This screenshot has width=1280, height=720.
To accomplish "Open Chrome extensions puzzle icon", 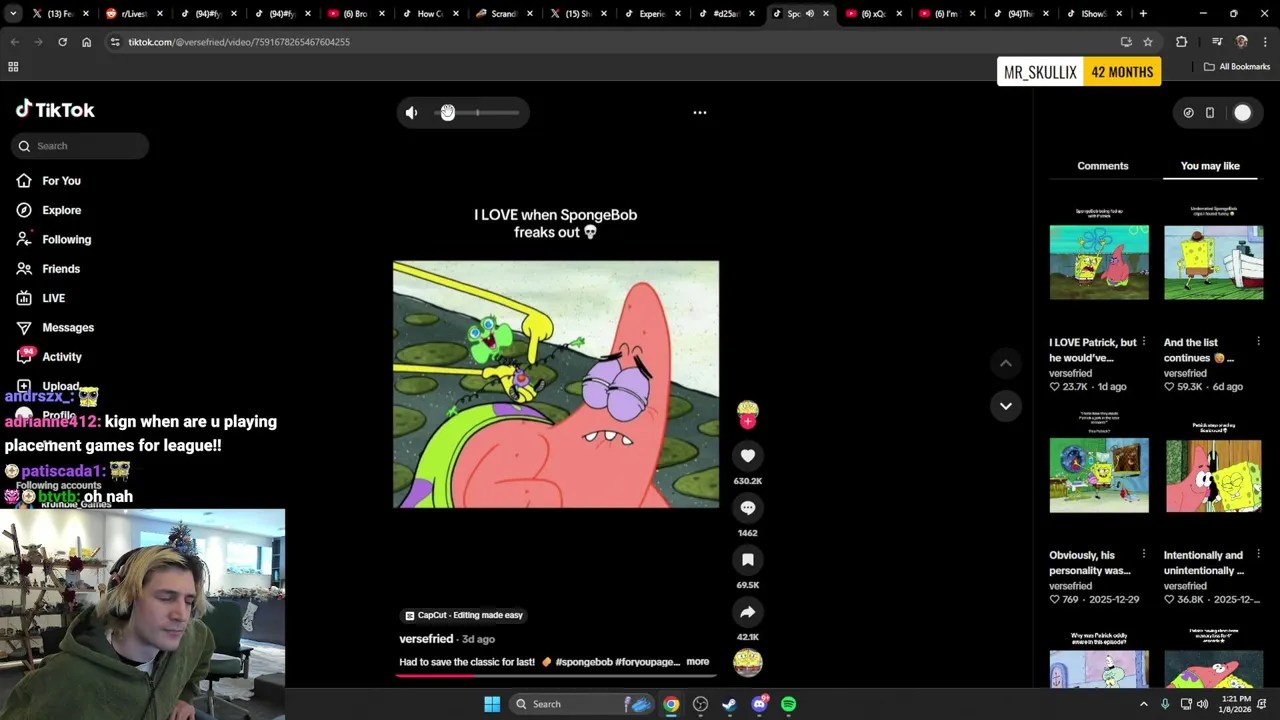I will (x=1181, y=42).
